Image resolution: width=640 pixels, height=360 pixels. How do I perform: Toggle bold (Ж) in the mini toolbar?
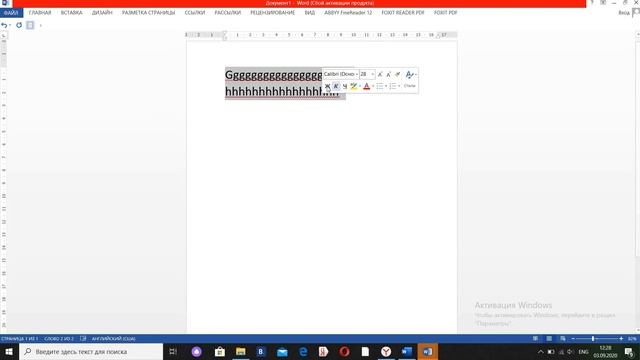coord(327,86)
